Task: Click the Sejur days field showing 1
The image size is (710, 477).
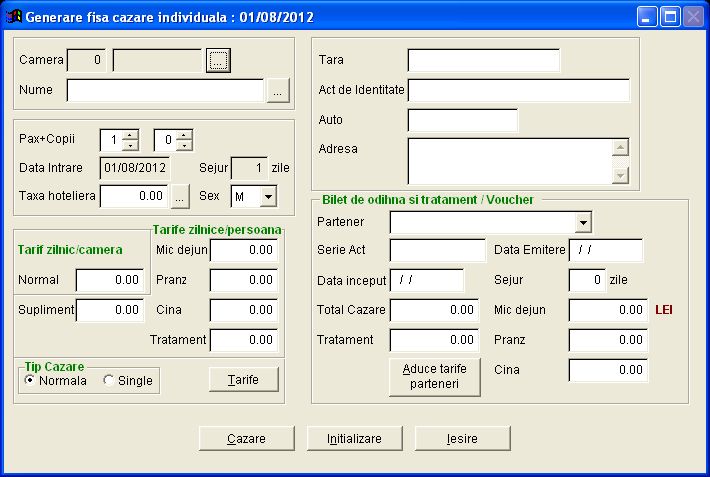Action: click(249, 168)
